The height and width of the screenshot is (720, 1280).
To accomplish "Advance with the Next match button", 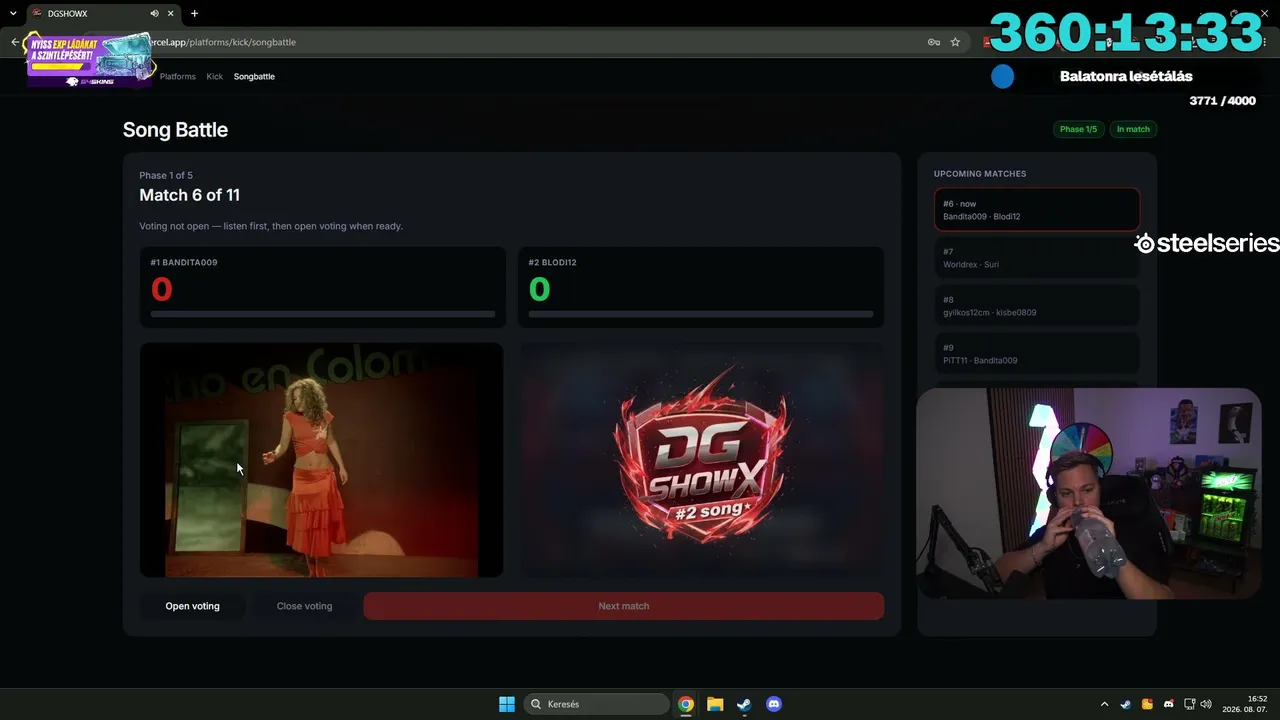I will click(624, 606).
